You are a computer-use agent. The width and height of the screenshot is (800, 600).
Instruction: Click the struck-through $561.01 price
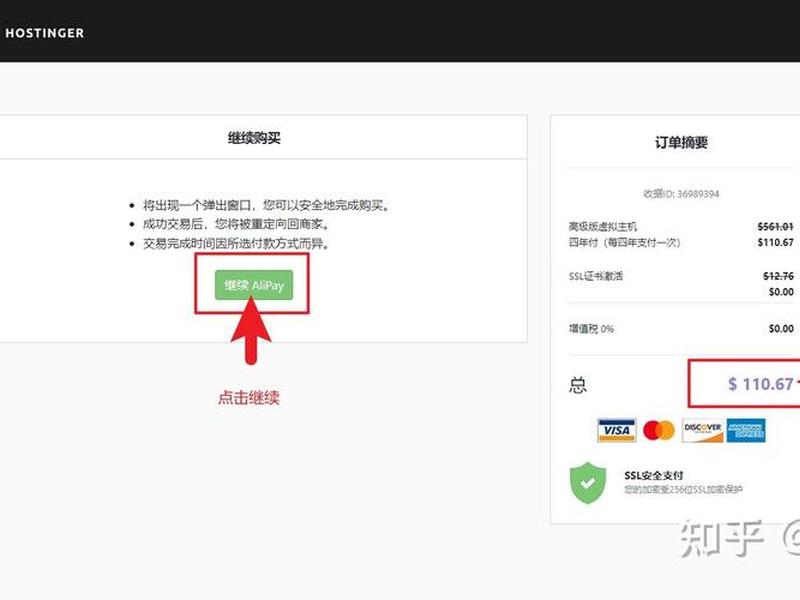[x=775, y=226]
